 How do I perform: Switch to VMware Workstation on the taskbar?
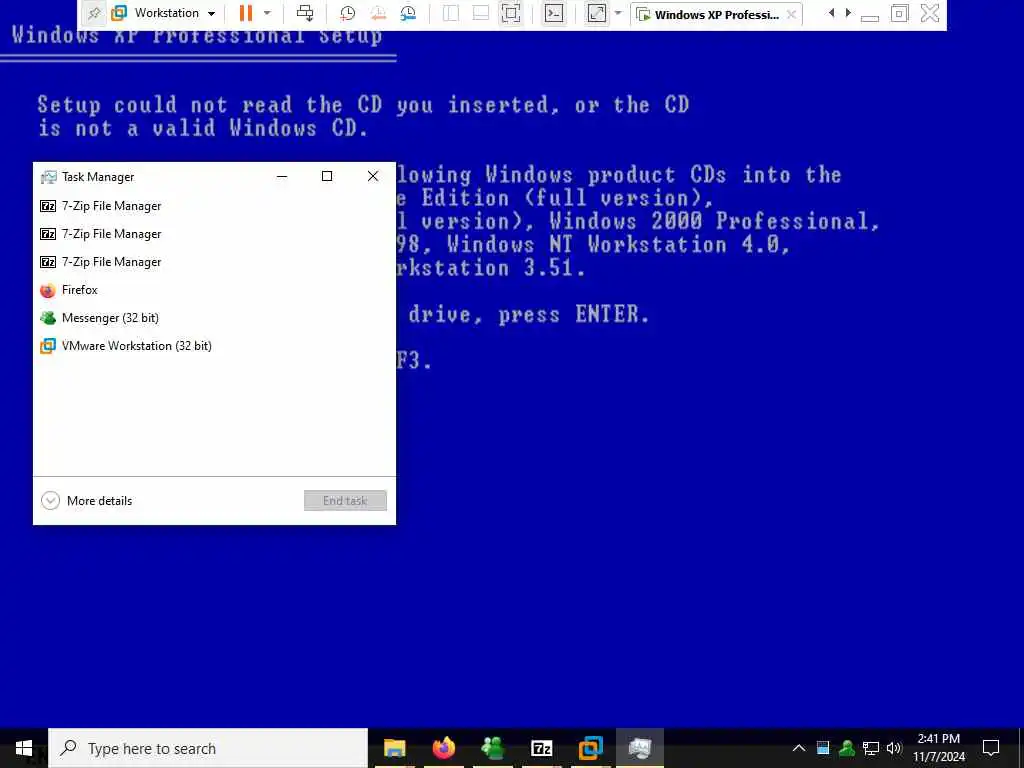[590, 748]
